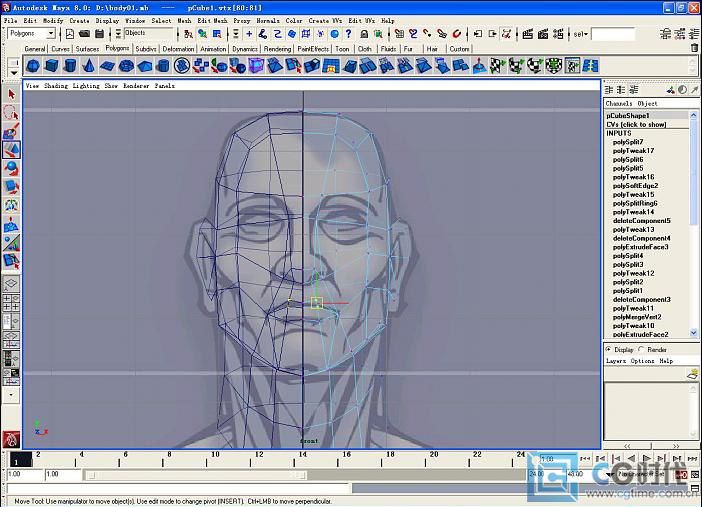This screenshot has width=702, height=507.
Task: Go to start of playback range
Action: coord(585,459)
